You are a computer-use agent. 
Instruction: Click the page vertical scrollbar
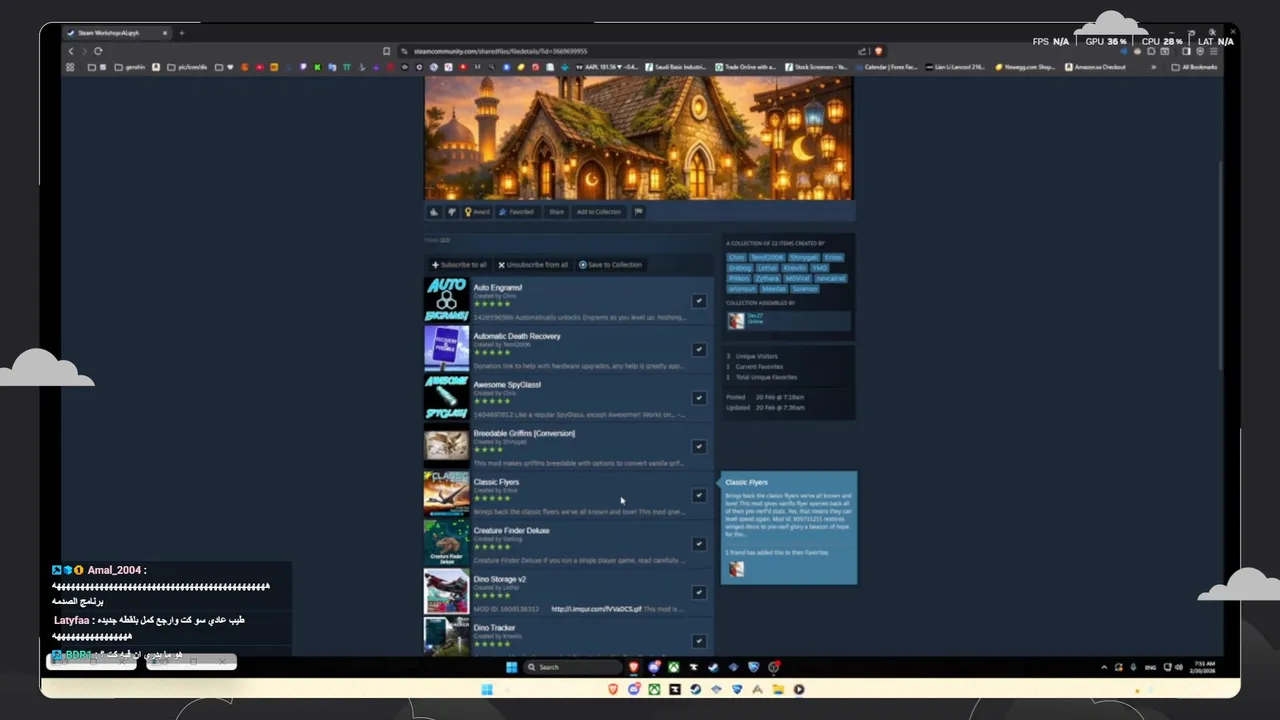click(1221, 265)
